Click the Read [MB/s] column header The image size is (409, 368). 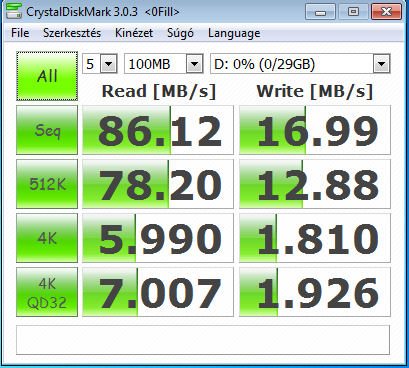click(x=159, y=91)
